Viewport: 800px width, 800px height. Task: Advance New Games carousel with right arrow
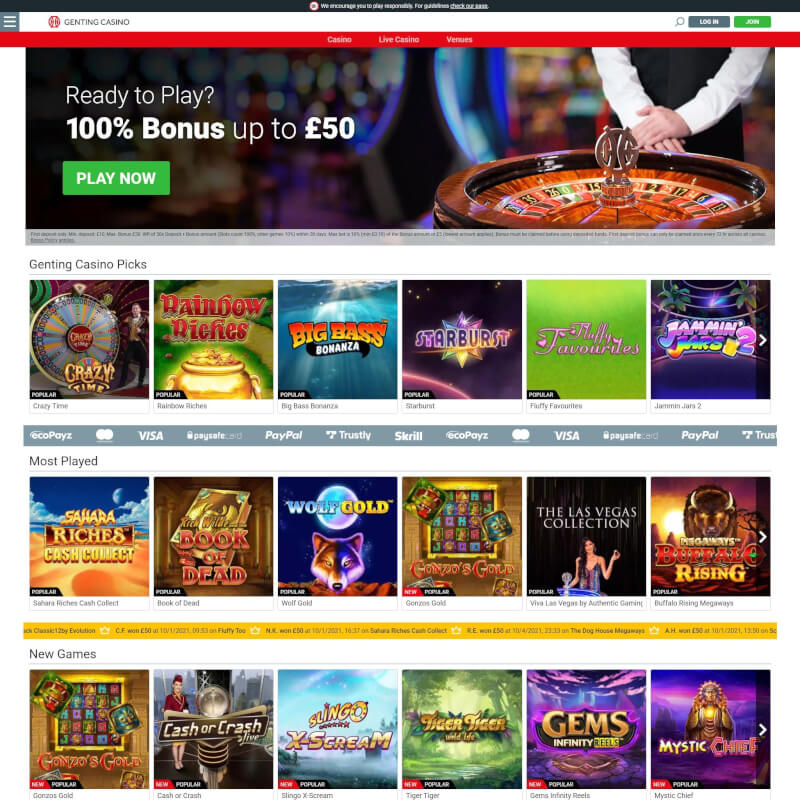tap(762, 730)
